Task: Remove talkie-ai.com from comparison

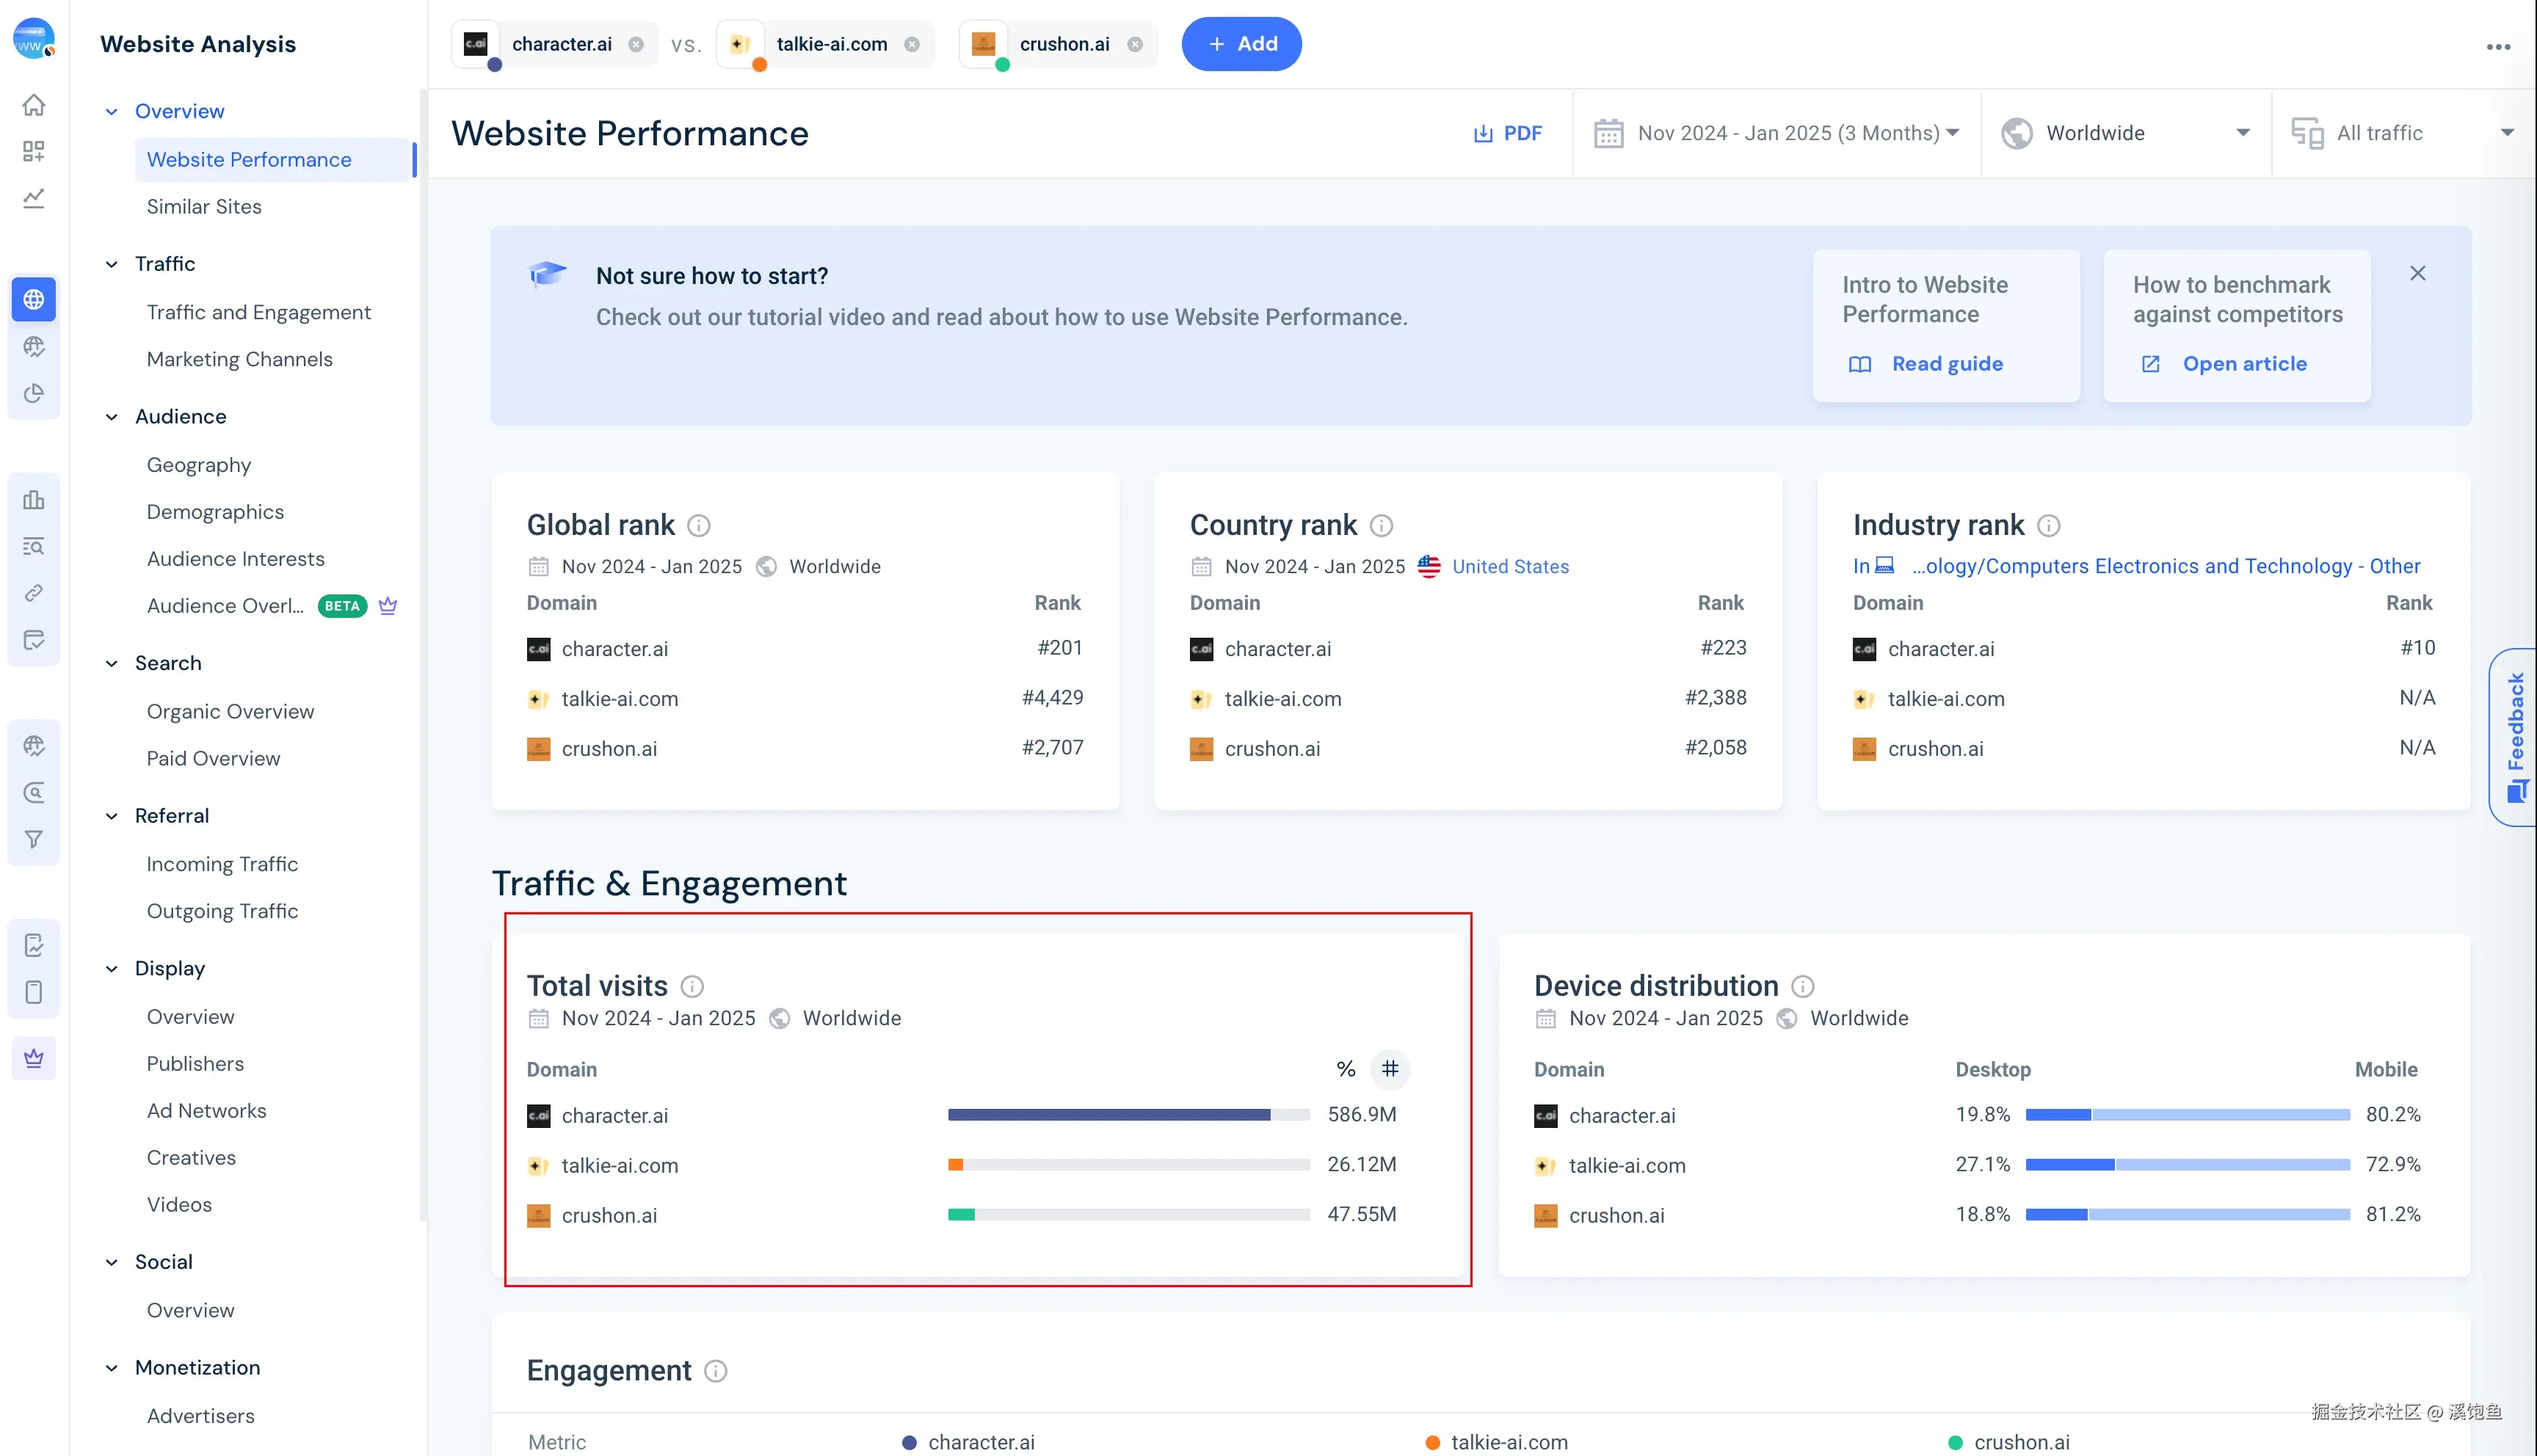Action: 912,44
